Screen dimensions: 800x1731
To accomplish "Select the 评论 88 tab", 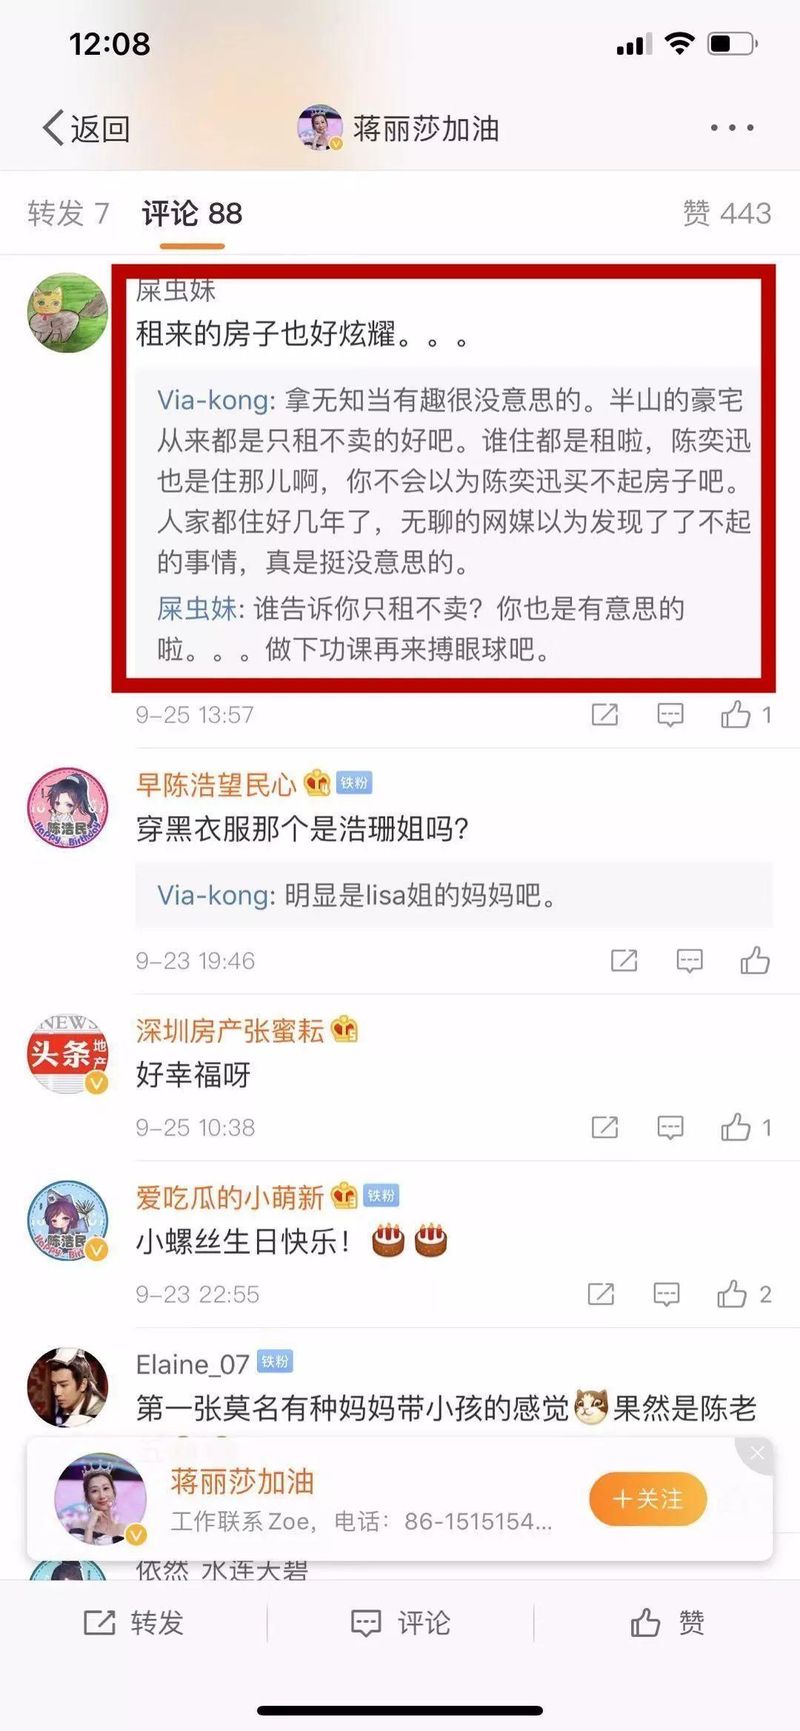I will [192, 213].
